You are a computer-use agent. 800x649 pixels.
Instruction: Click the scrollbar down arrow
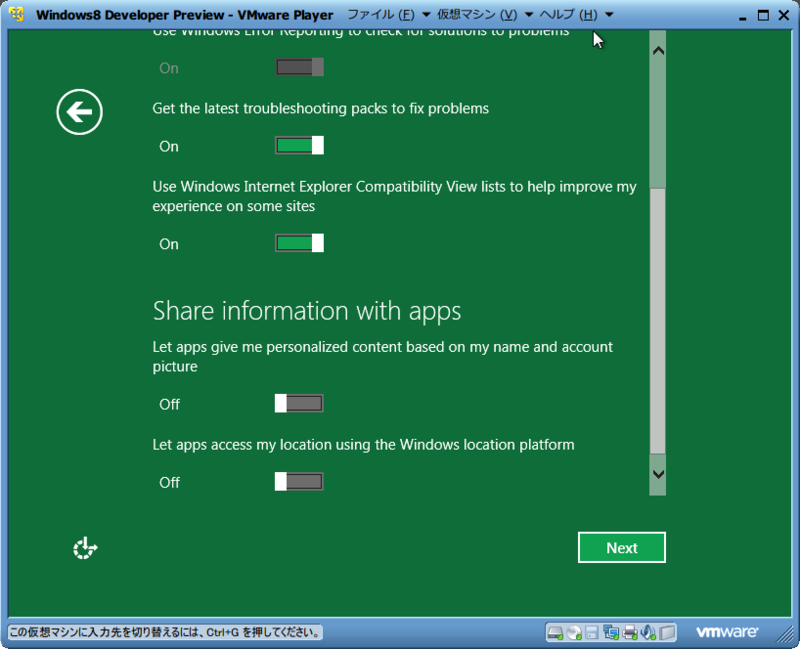click(658, 474)
